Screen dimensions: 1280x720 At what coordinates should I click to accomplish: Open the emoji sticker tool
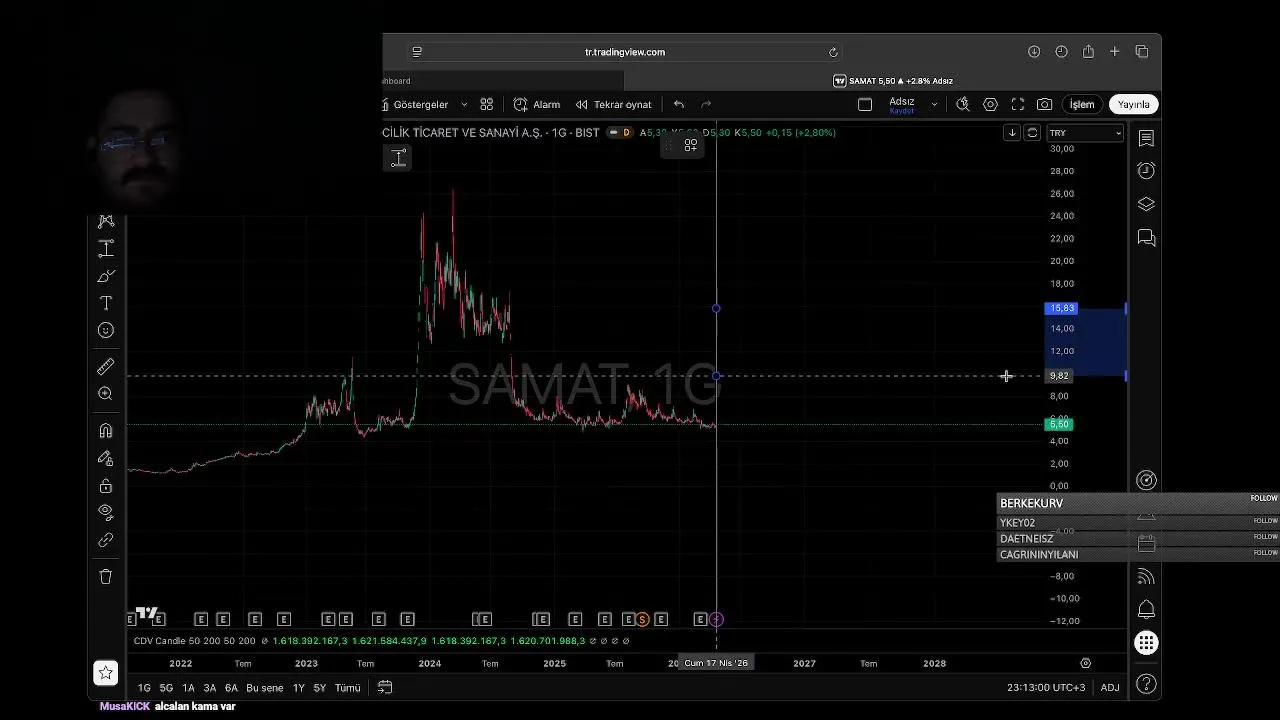pos(106,330)
